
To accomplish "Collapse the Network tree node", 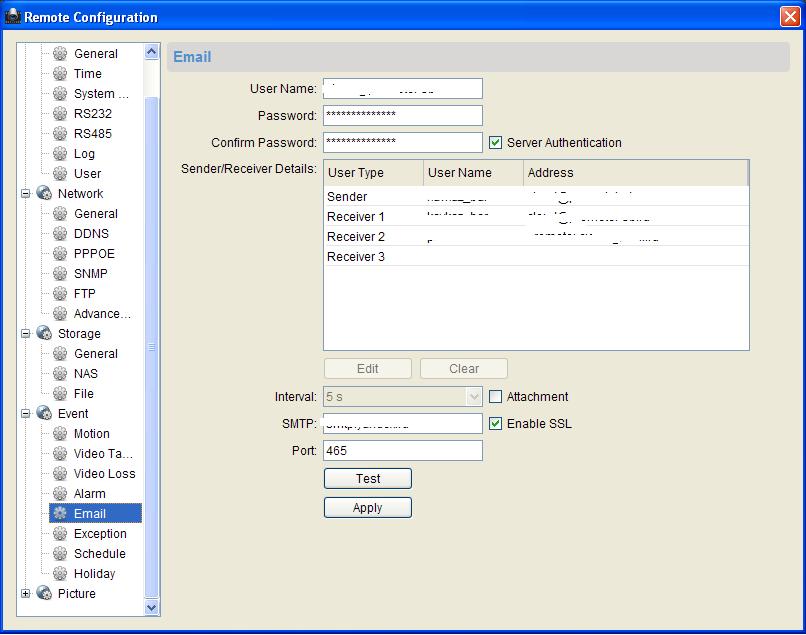I will point(25,194).
